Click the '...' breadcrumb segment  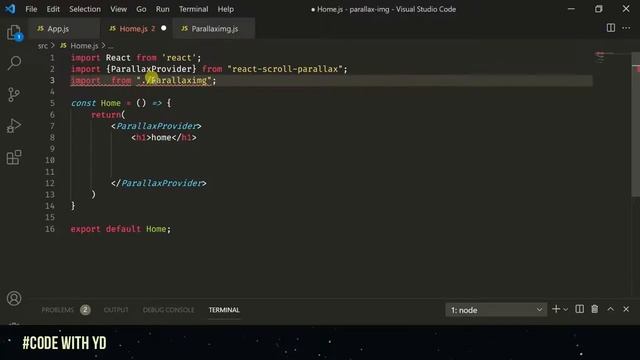111,46
